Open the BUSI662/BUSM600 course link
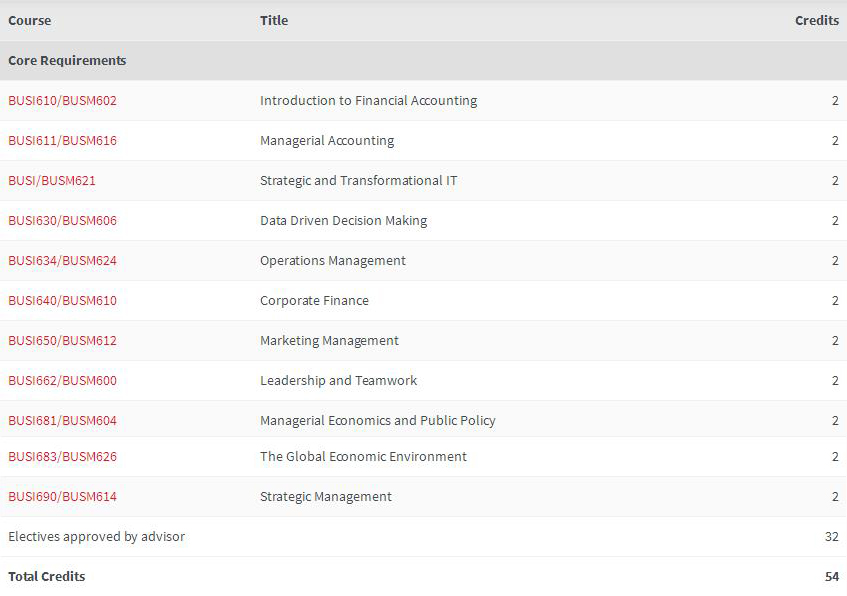 [x=62, y=381]
